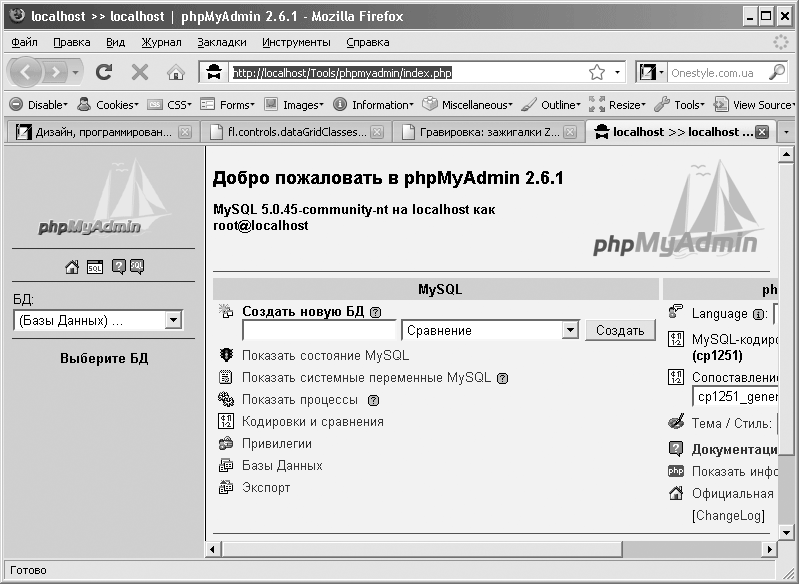
Task: Click the info icon beside Language
Action: pos(758,314)
